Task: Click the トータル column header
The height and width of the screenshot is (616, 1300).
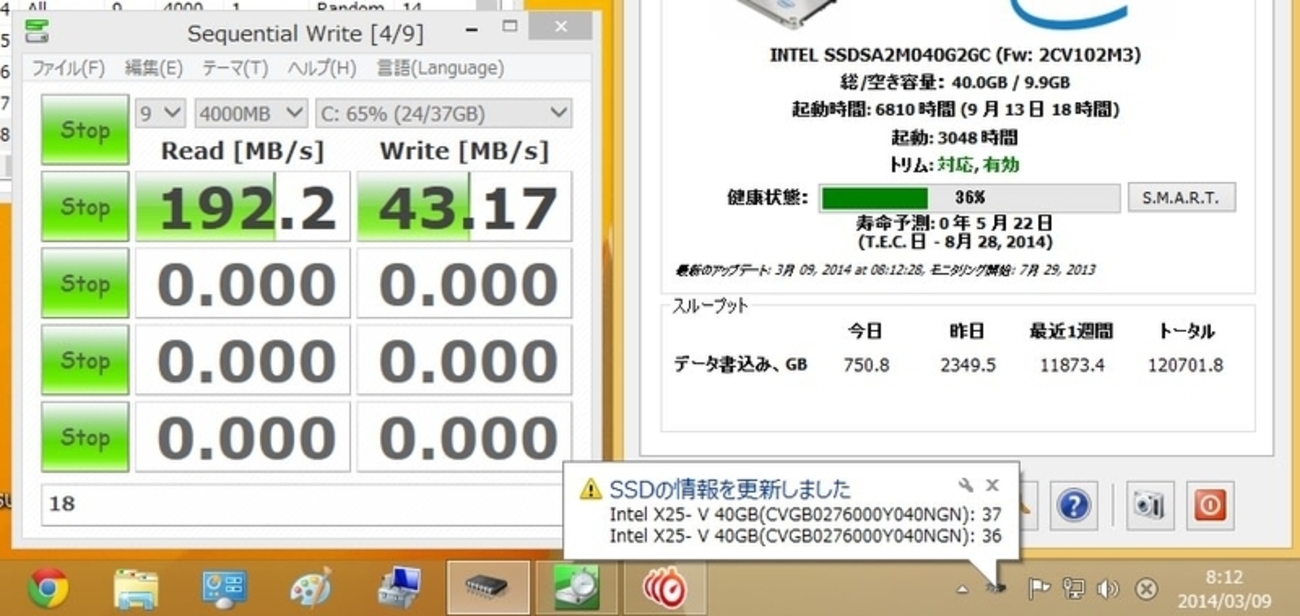Action: [x=1187, y=331]
